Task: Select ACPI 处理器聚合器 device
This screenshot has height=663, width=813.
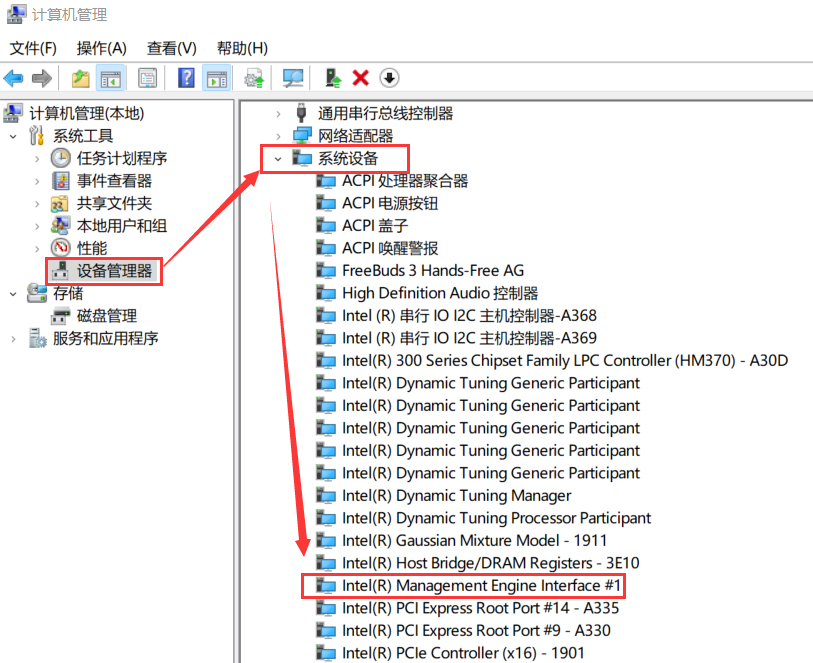Action: pyautogui.click(x=405, y=181)
